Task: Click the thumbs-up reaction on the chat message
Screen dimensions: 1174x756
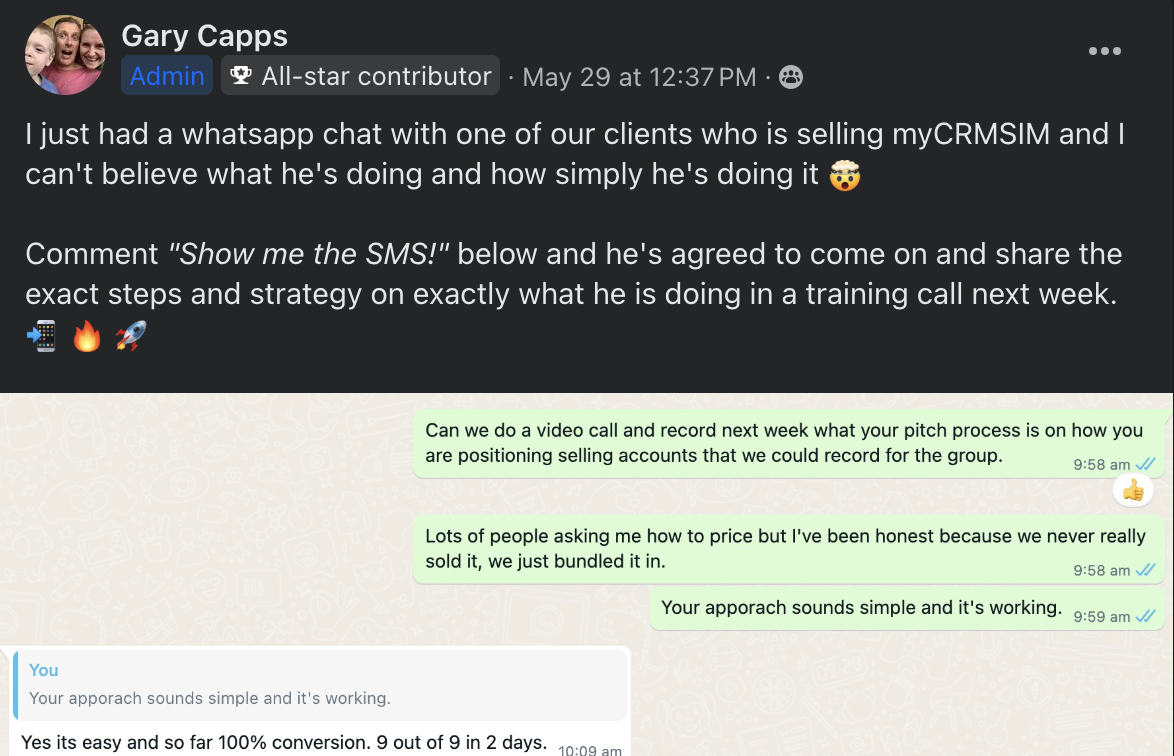Action: coord(1133,490)
